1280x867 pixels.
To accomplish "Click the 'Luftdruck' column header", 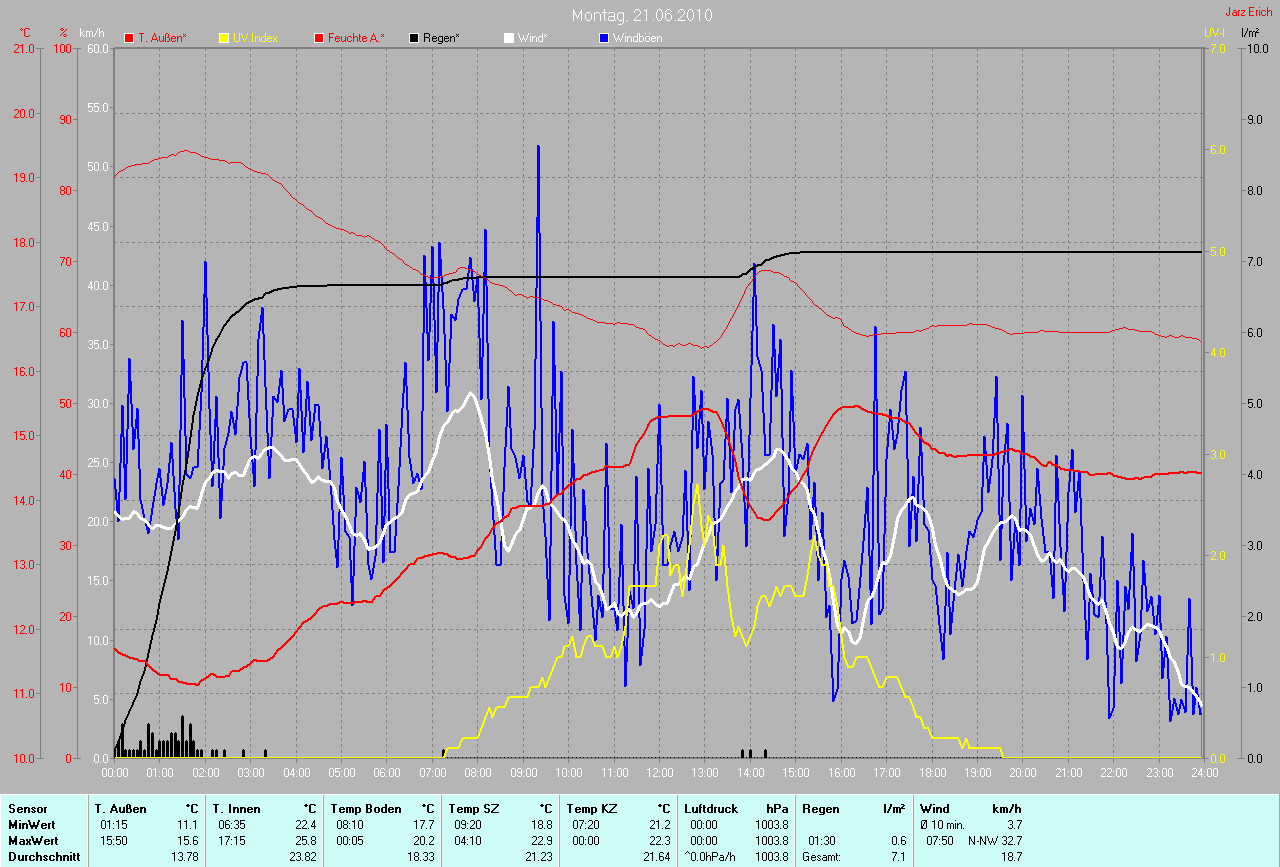I will pos(709,809).
